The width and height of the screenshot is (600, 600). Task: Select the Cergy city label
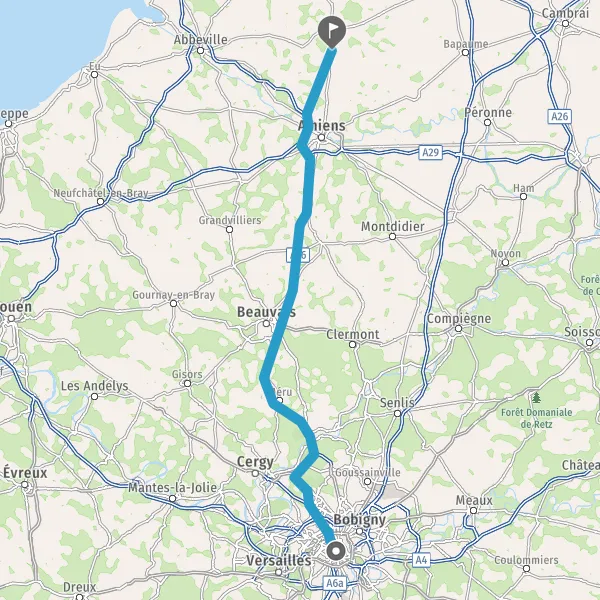coord(255,462)
